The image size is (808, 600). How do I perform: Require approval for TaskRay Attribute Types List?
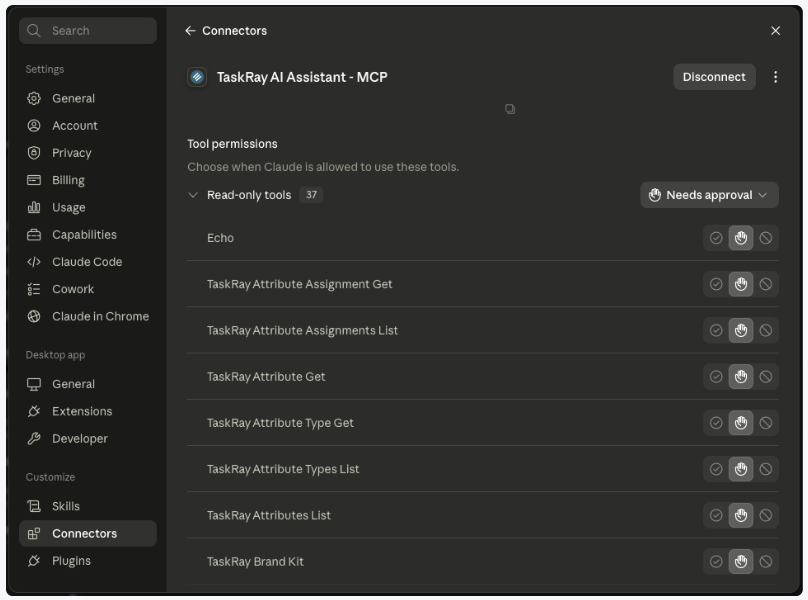(x=740, y=469)
